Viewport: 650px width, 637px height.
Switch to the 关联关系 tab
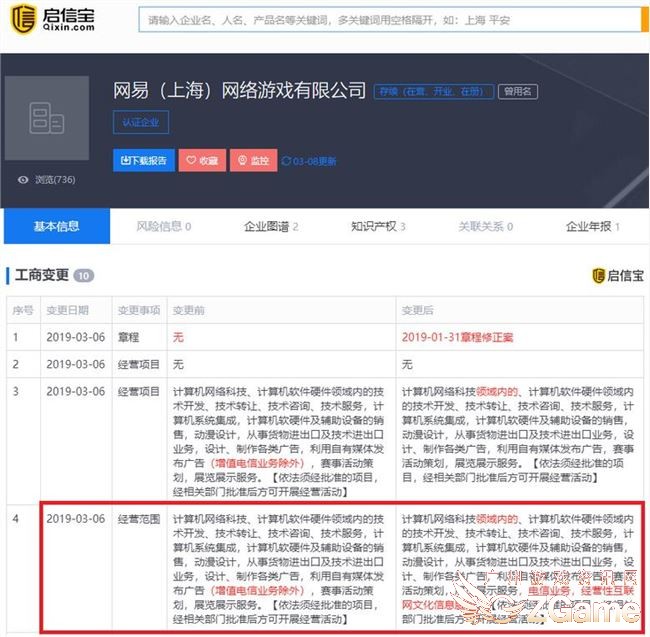[x=485, y=226]
